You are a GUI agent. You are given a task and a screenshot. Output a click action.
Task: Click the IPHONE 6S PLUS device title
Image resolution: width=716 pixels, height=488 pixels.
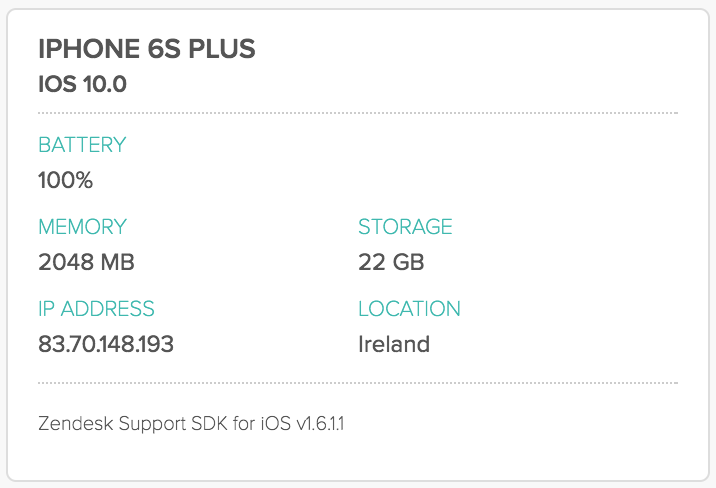pos(146,48)
